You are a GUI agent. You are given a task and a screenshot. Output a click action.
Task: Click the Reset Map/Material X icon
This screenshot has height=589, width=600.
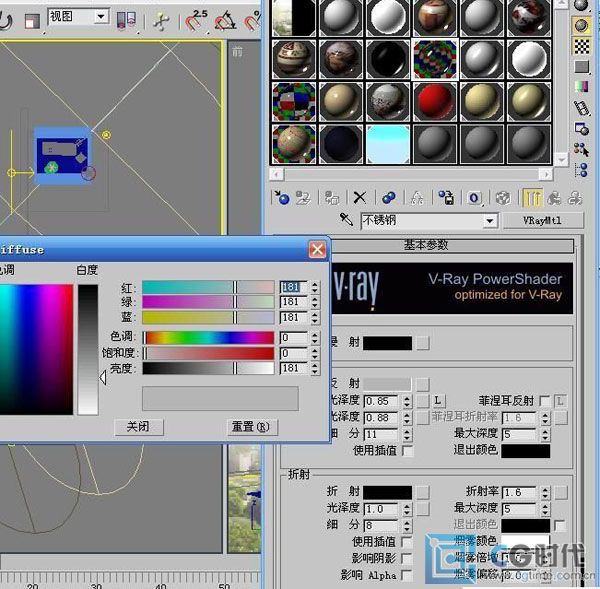360,198
